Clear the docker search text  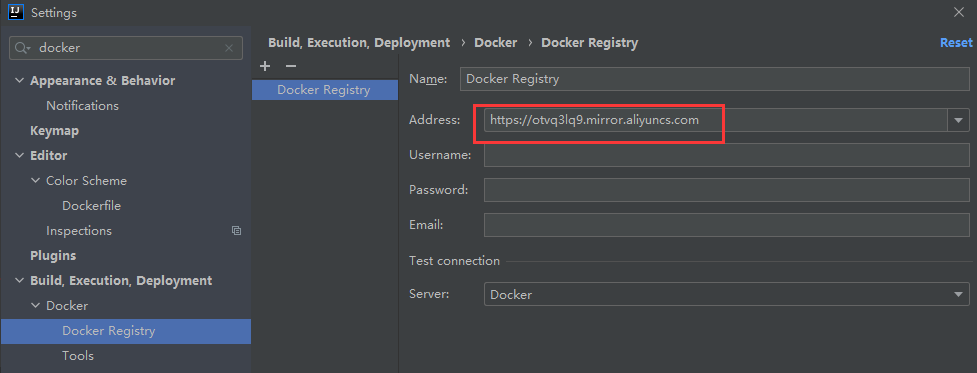pos(229,48)
